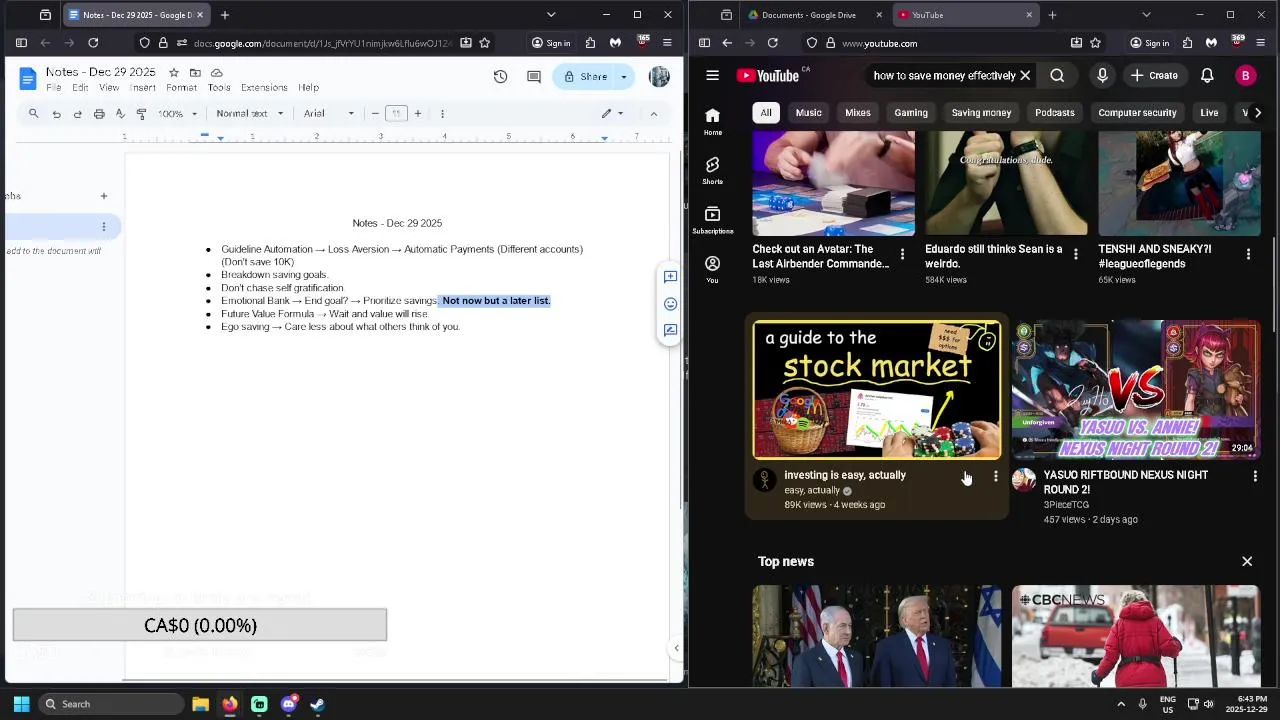
Task: Star the Notes - Dec 29 2025 document
Action: coord(174,73)
